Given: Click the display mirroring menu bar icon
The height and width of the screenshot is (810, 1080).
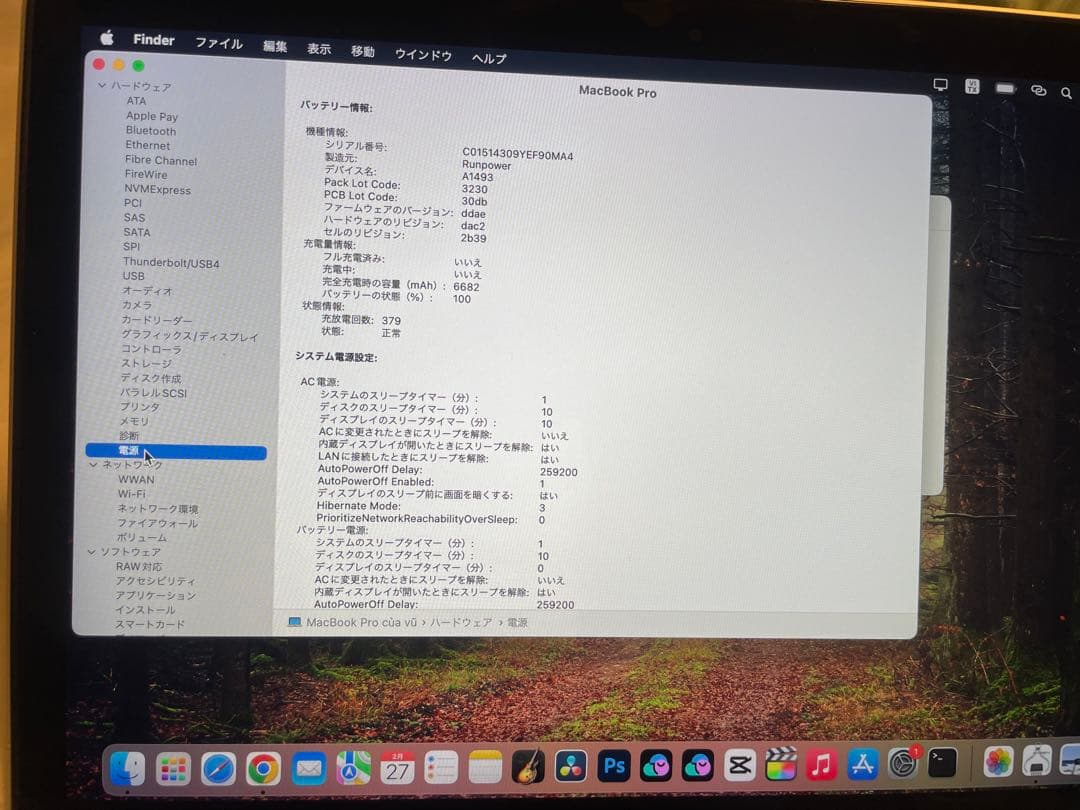Looking at the screenshot, I should (940, 85).
